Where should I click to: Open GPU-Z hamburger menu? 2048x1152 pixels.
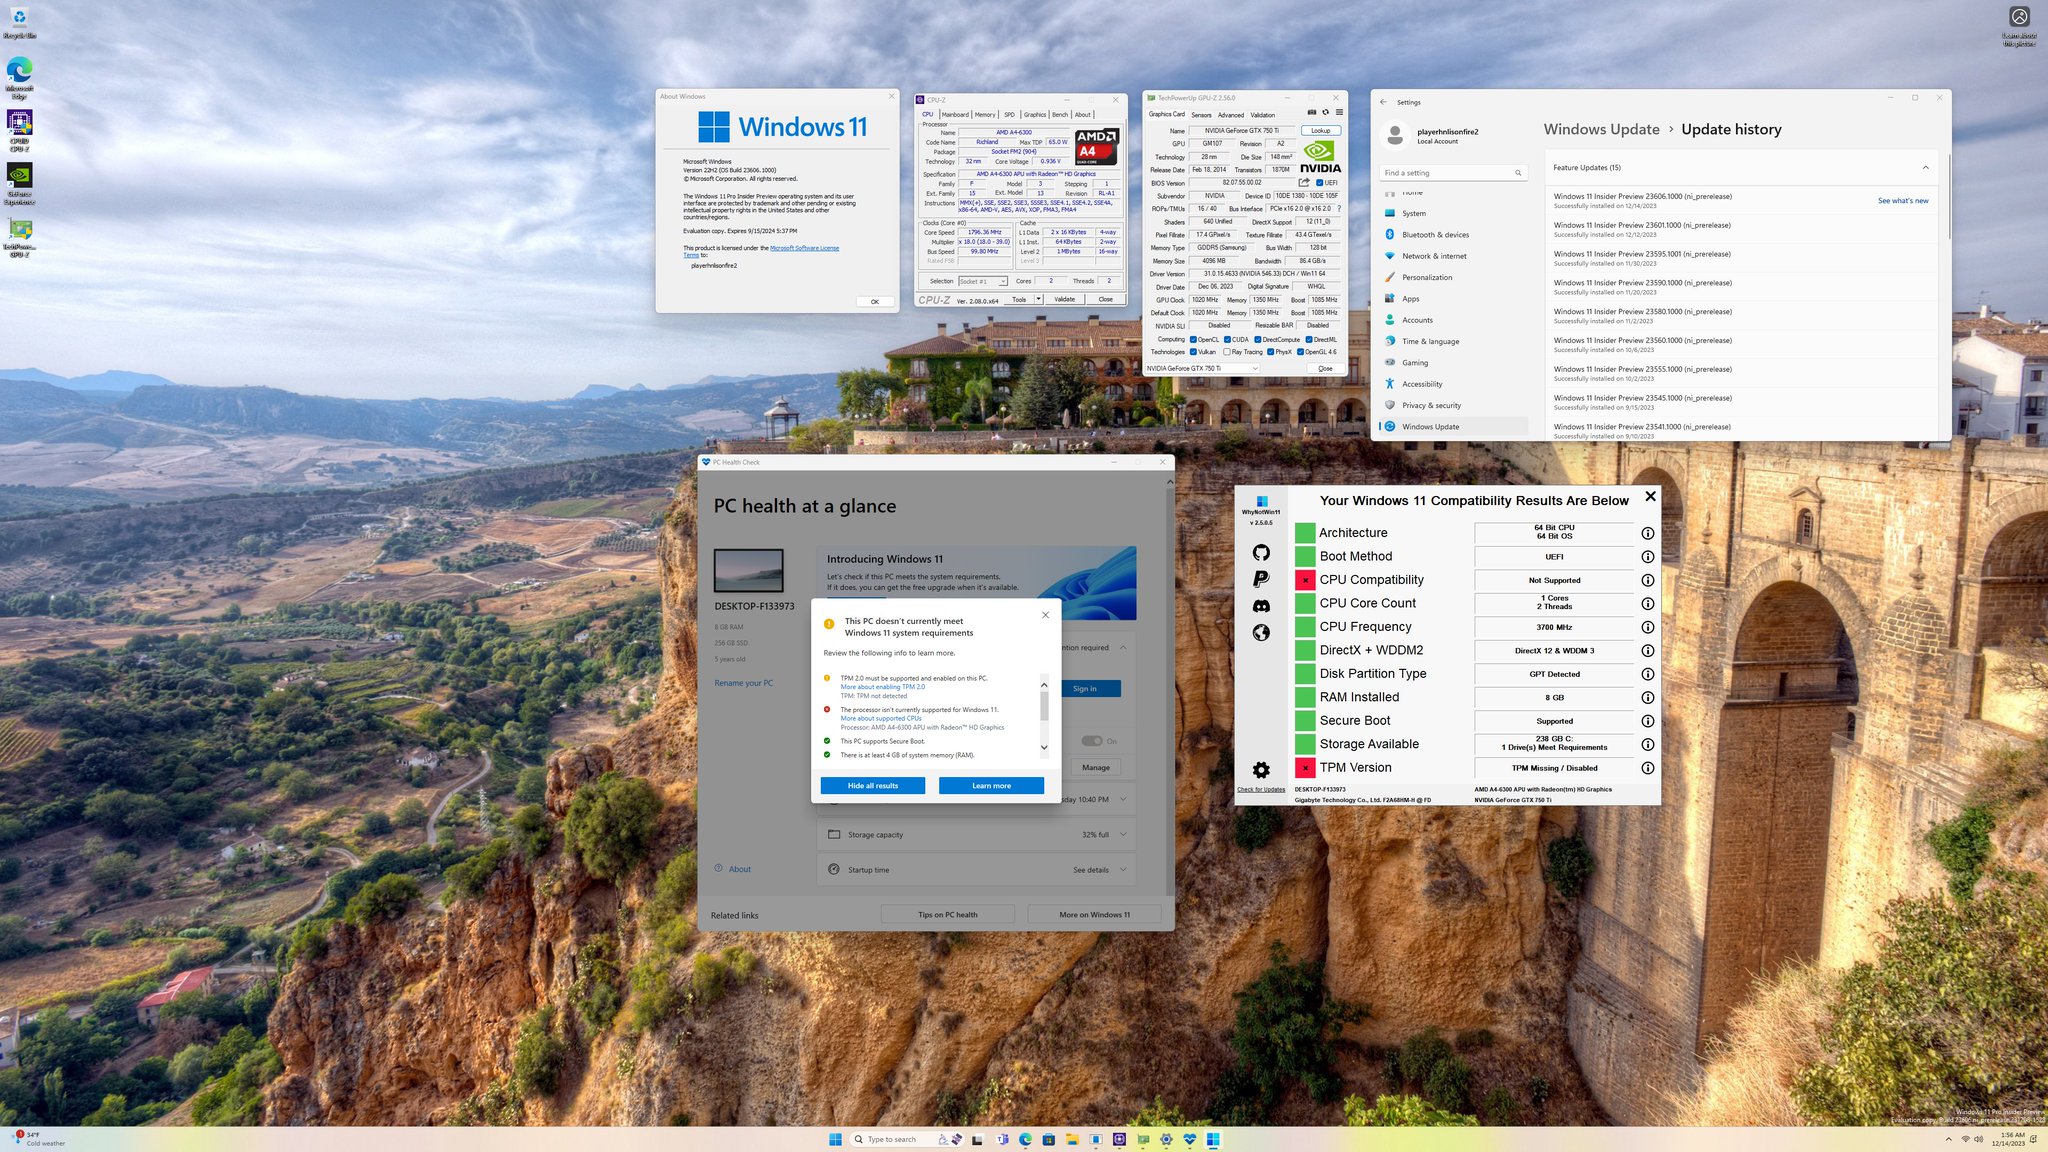[x=1339, y=112]
